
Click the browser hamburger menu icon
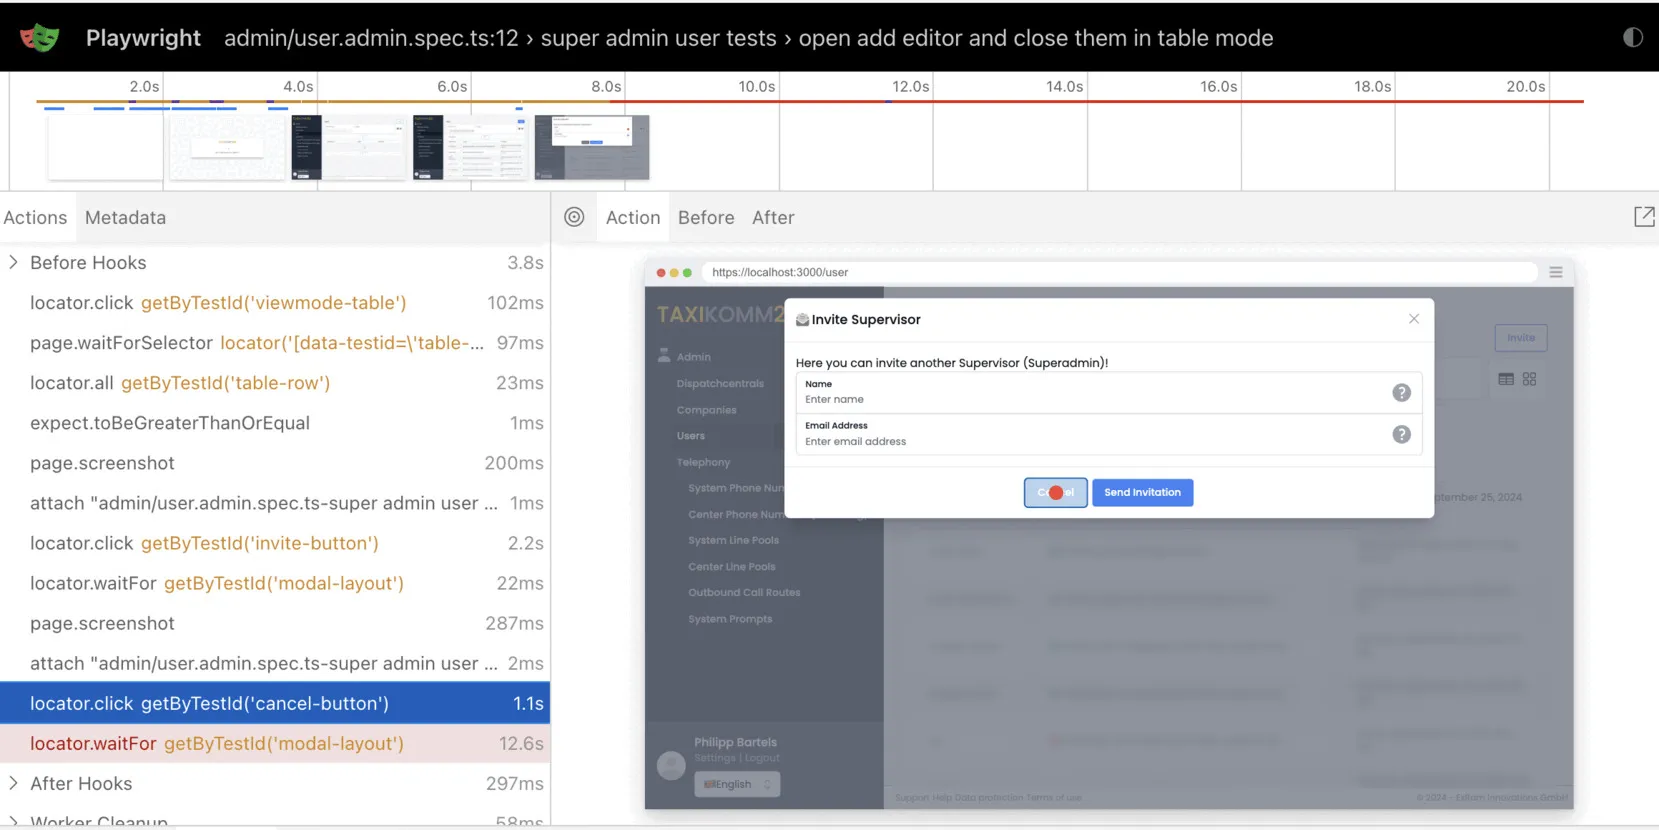(x=1555, y=272)
